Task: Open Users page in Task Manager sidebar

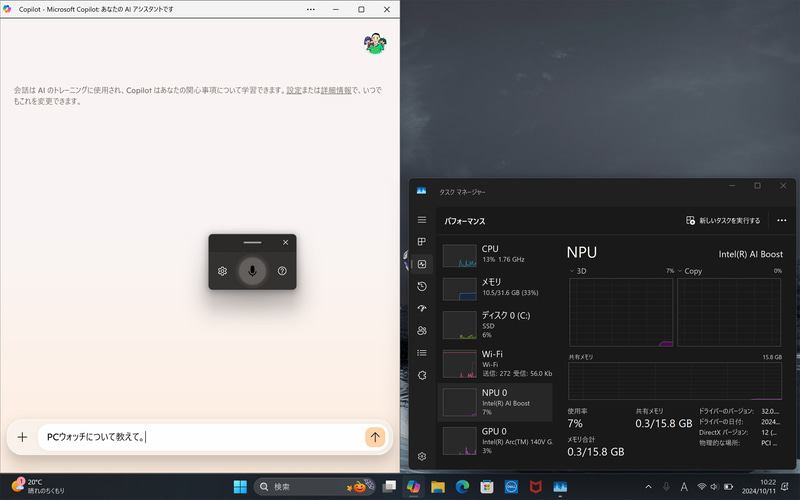Action: point(421,331)
